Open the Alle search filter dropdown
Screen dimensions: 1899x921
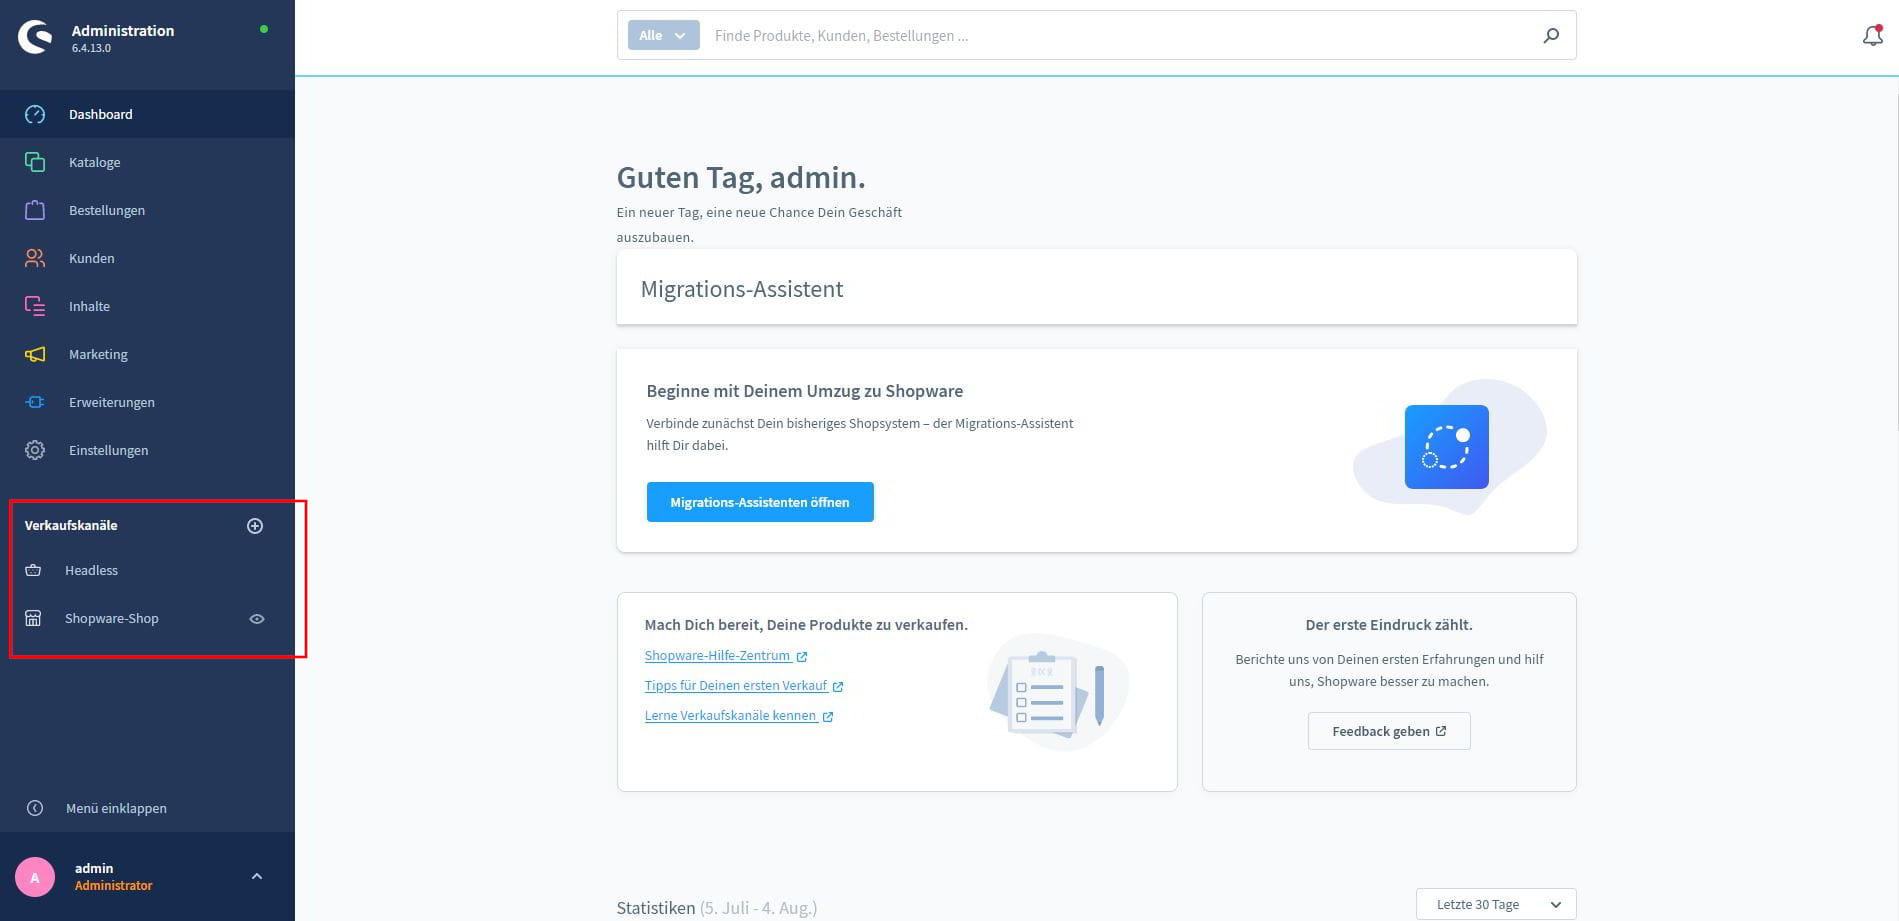pyautogui.click(x=663, y=35)
